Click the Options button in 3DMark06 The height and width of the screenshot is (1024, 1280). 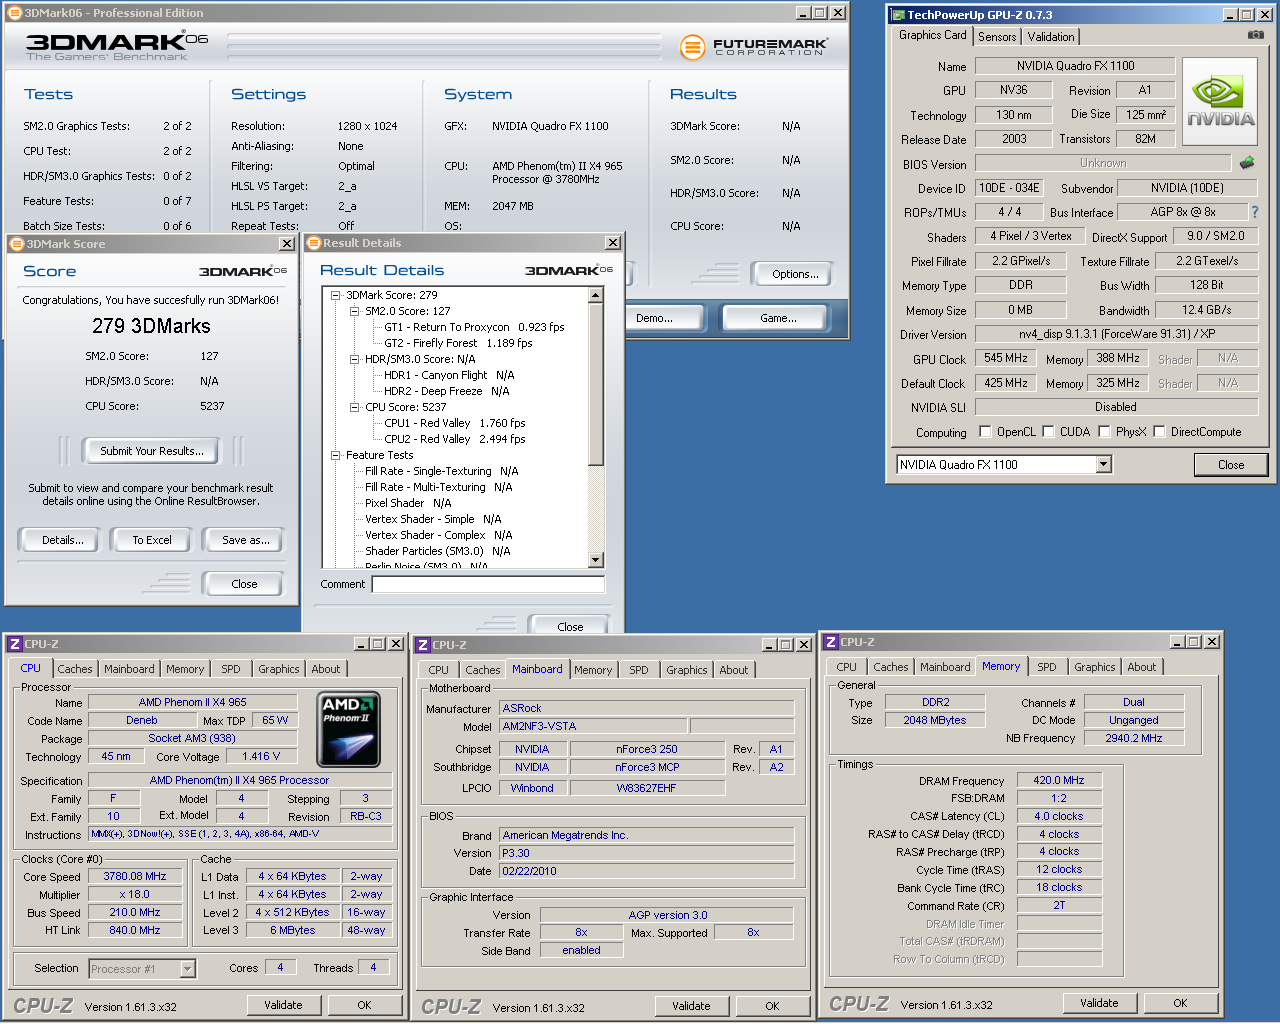point(795,274)
